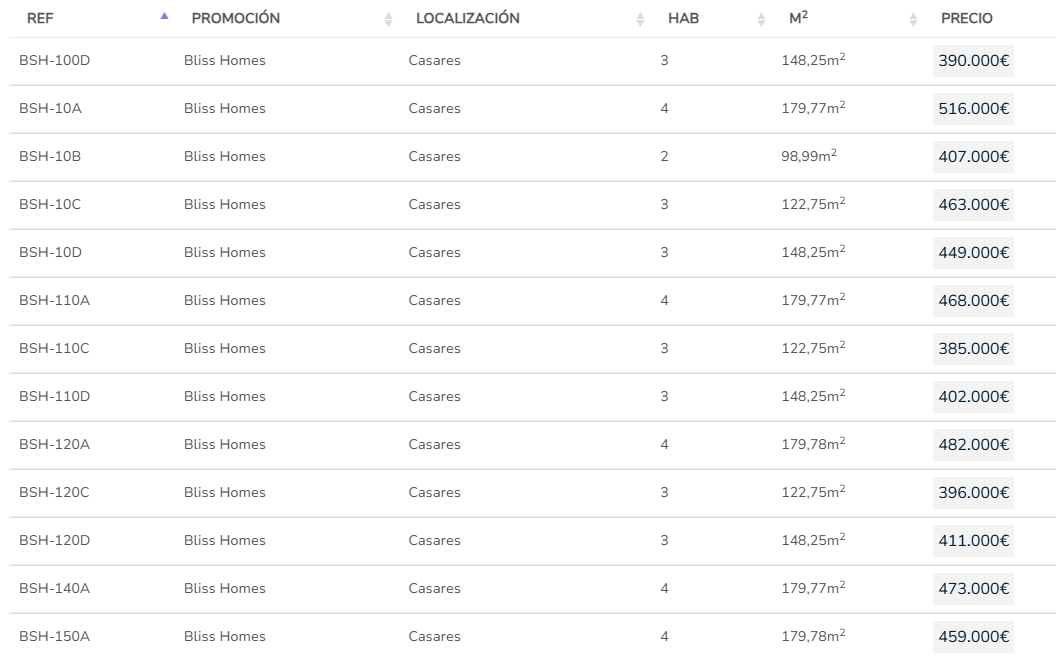Click the sort arrows next to M² header

tap(913, 19)
